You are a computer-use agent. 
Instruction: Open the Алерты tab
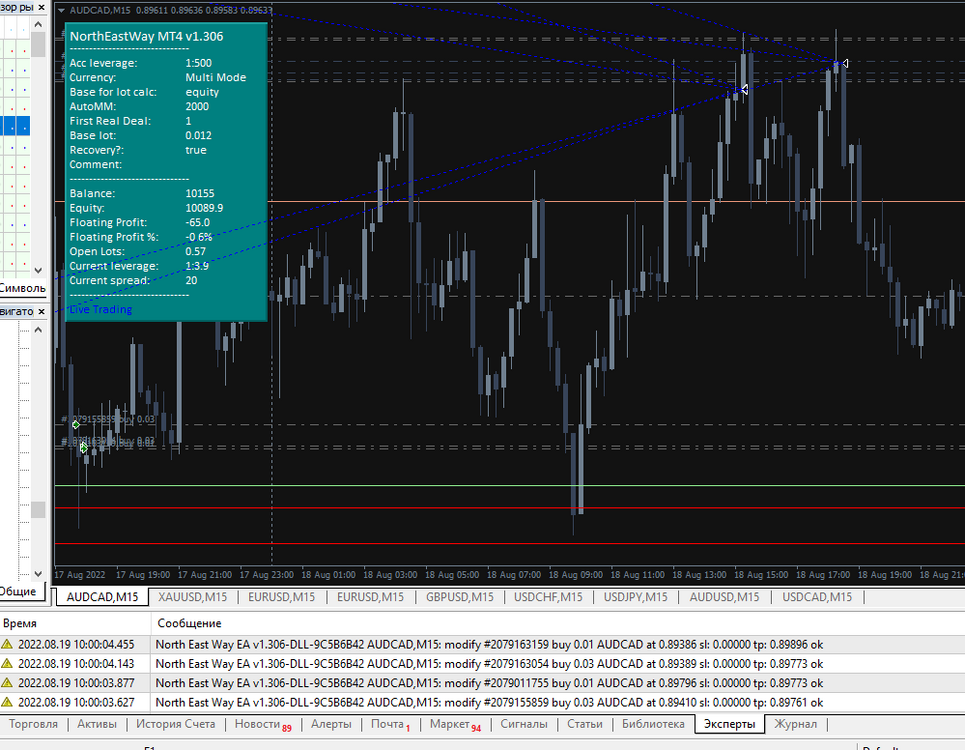[331, 724]
